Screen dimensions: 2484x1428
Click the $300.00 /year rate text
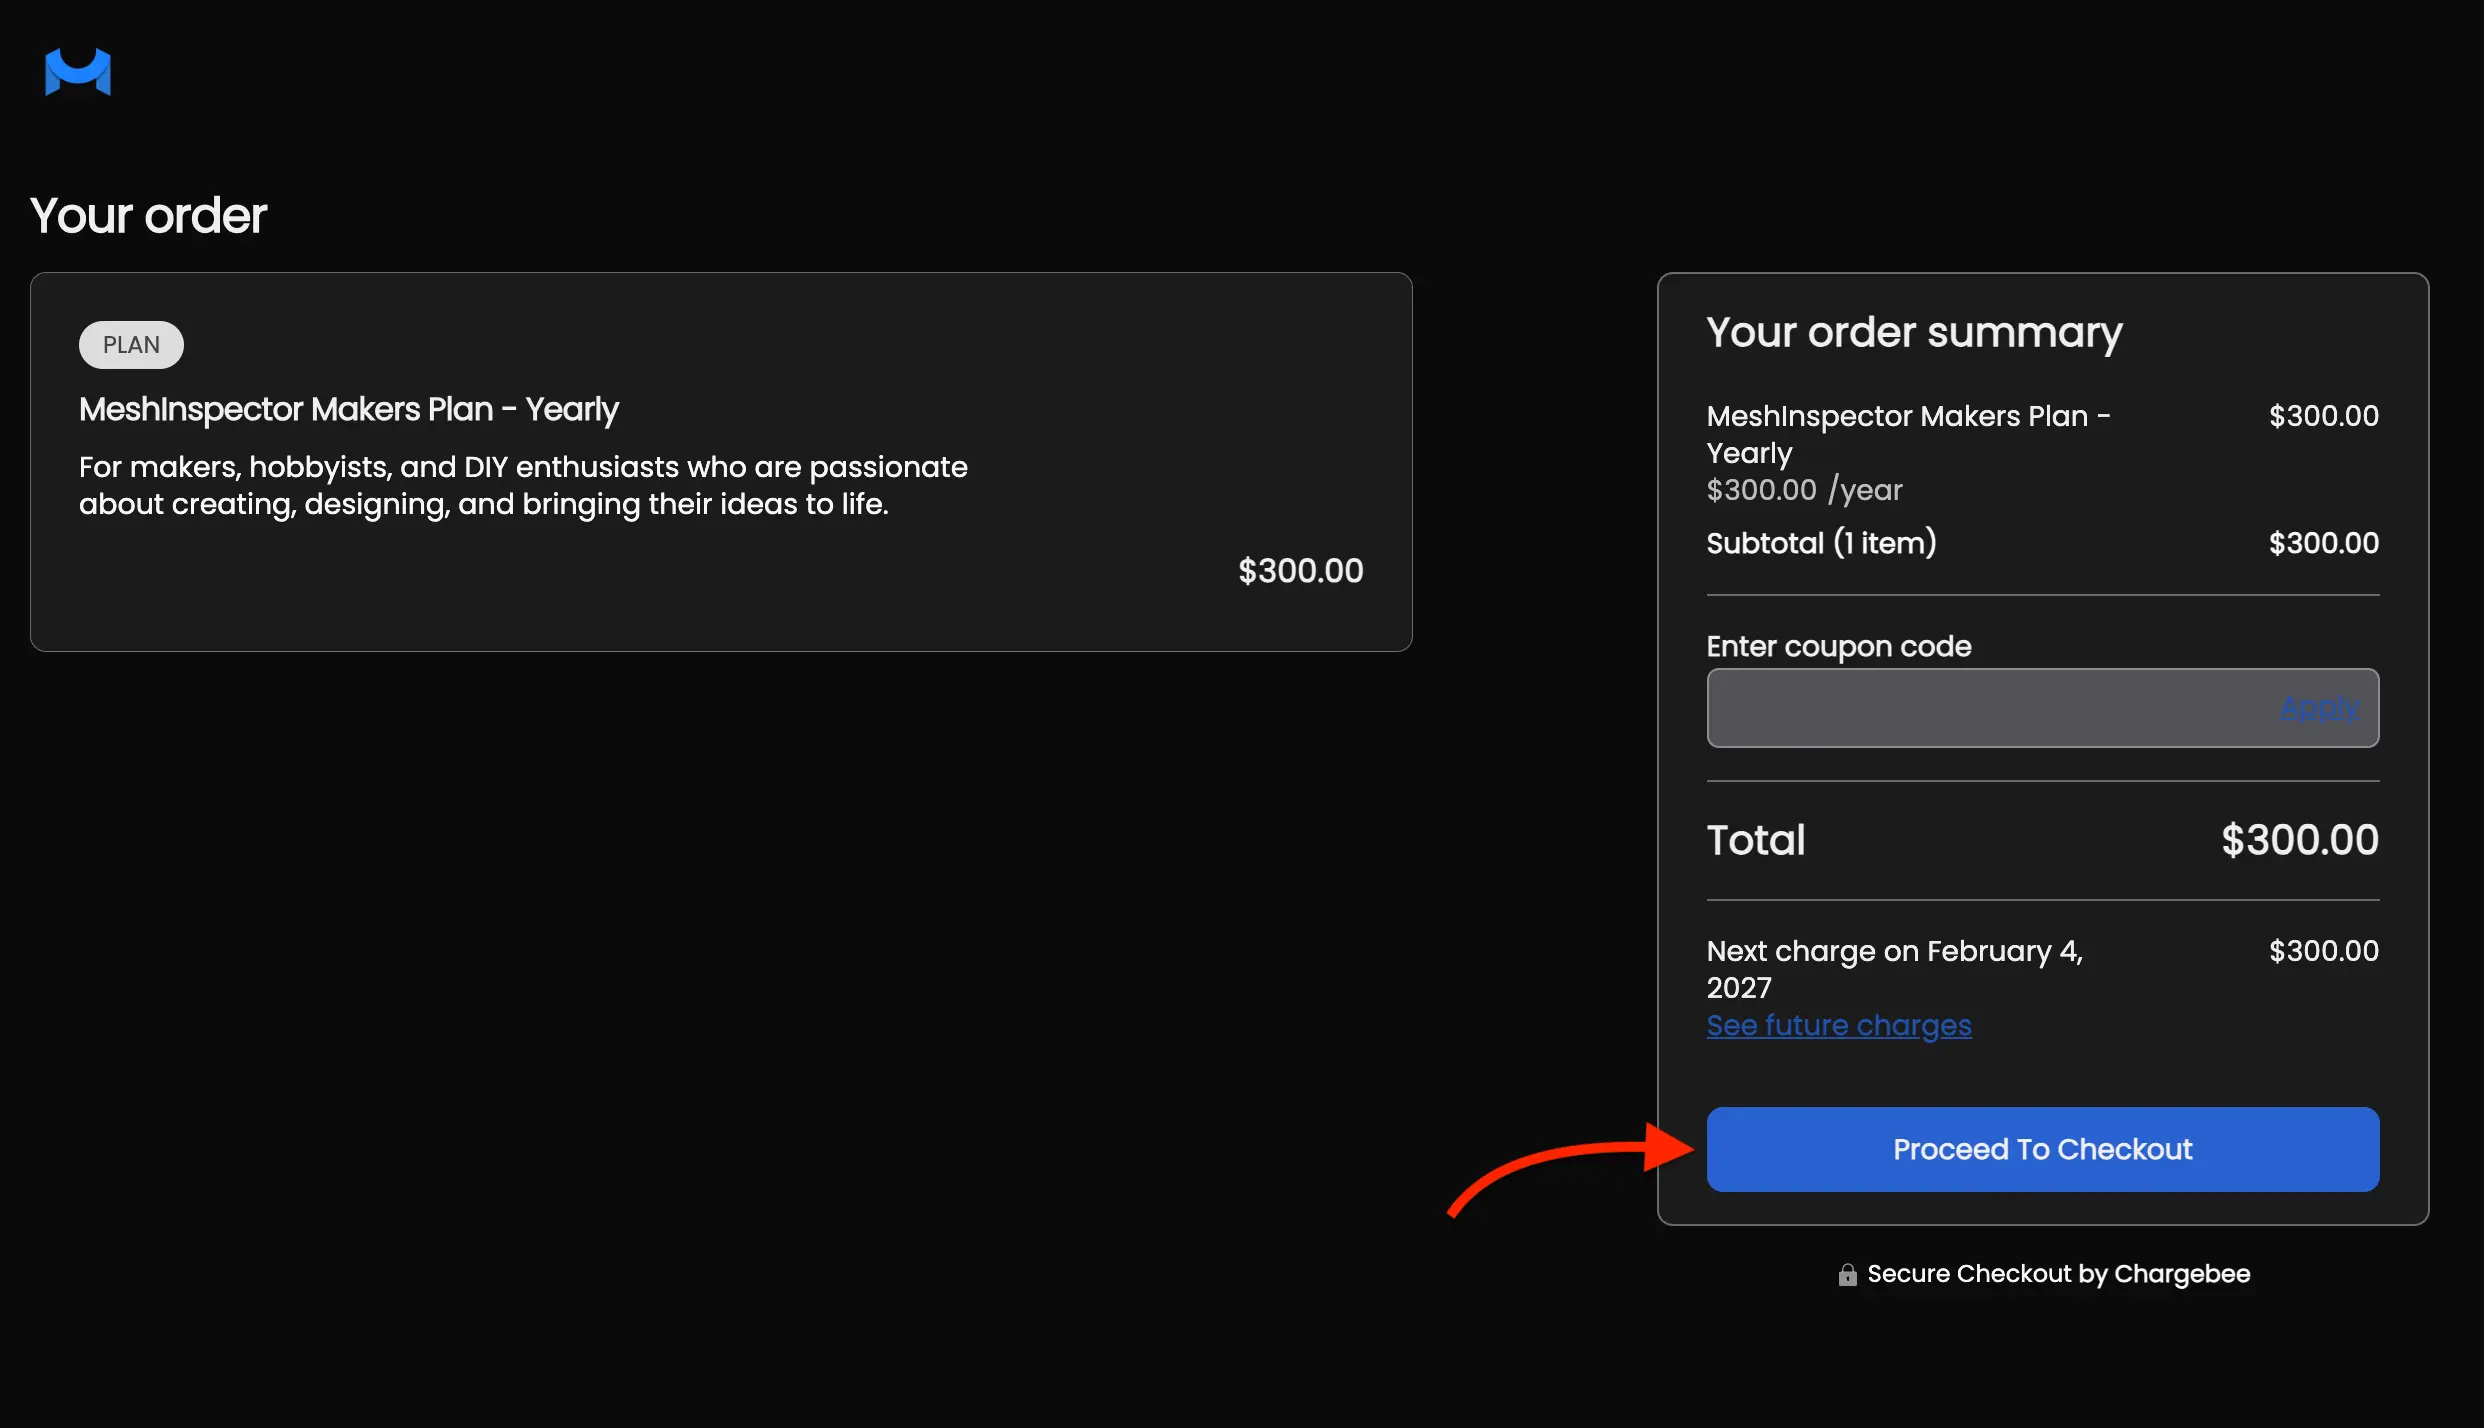pyautogui.click(x=1804, y=490)
